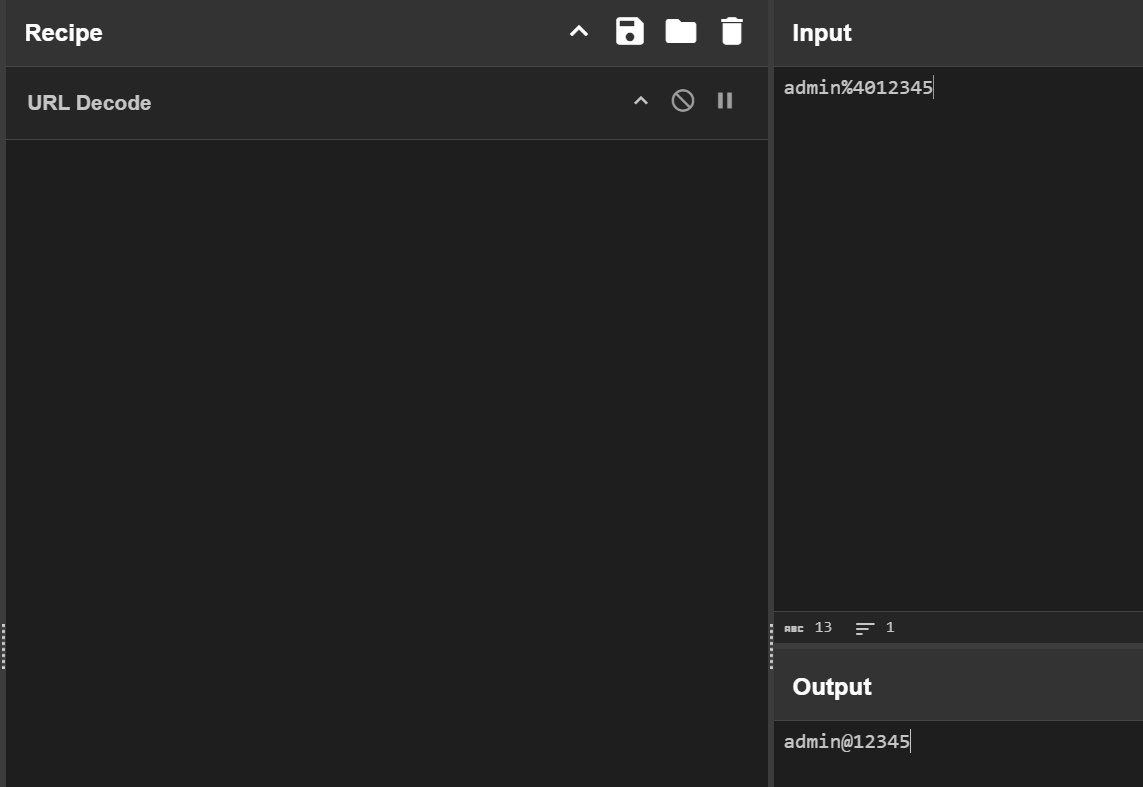The width and height of the screenshot is (1143, 787).
Task: Collapse the URL Decode operation
Action: 641,101
